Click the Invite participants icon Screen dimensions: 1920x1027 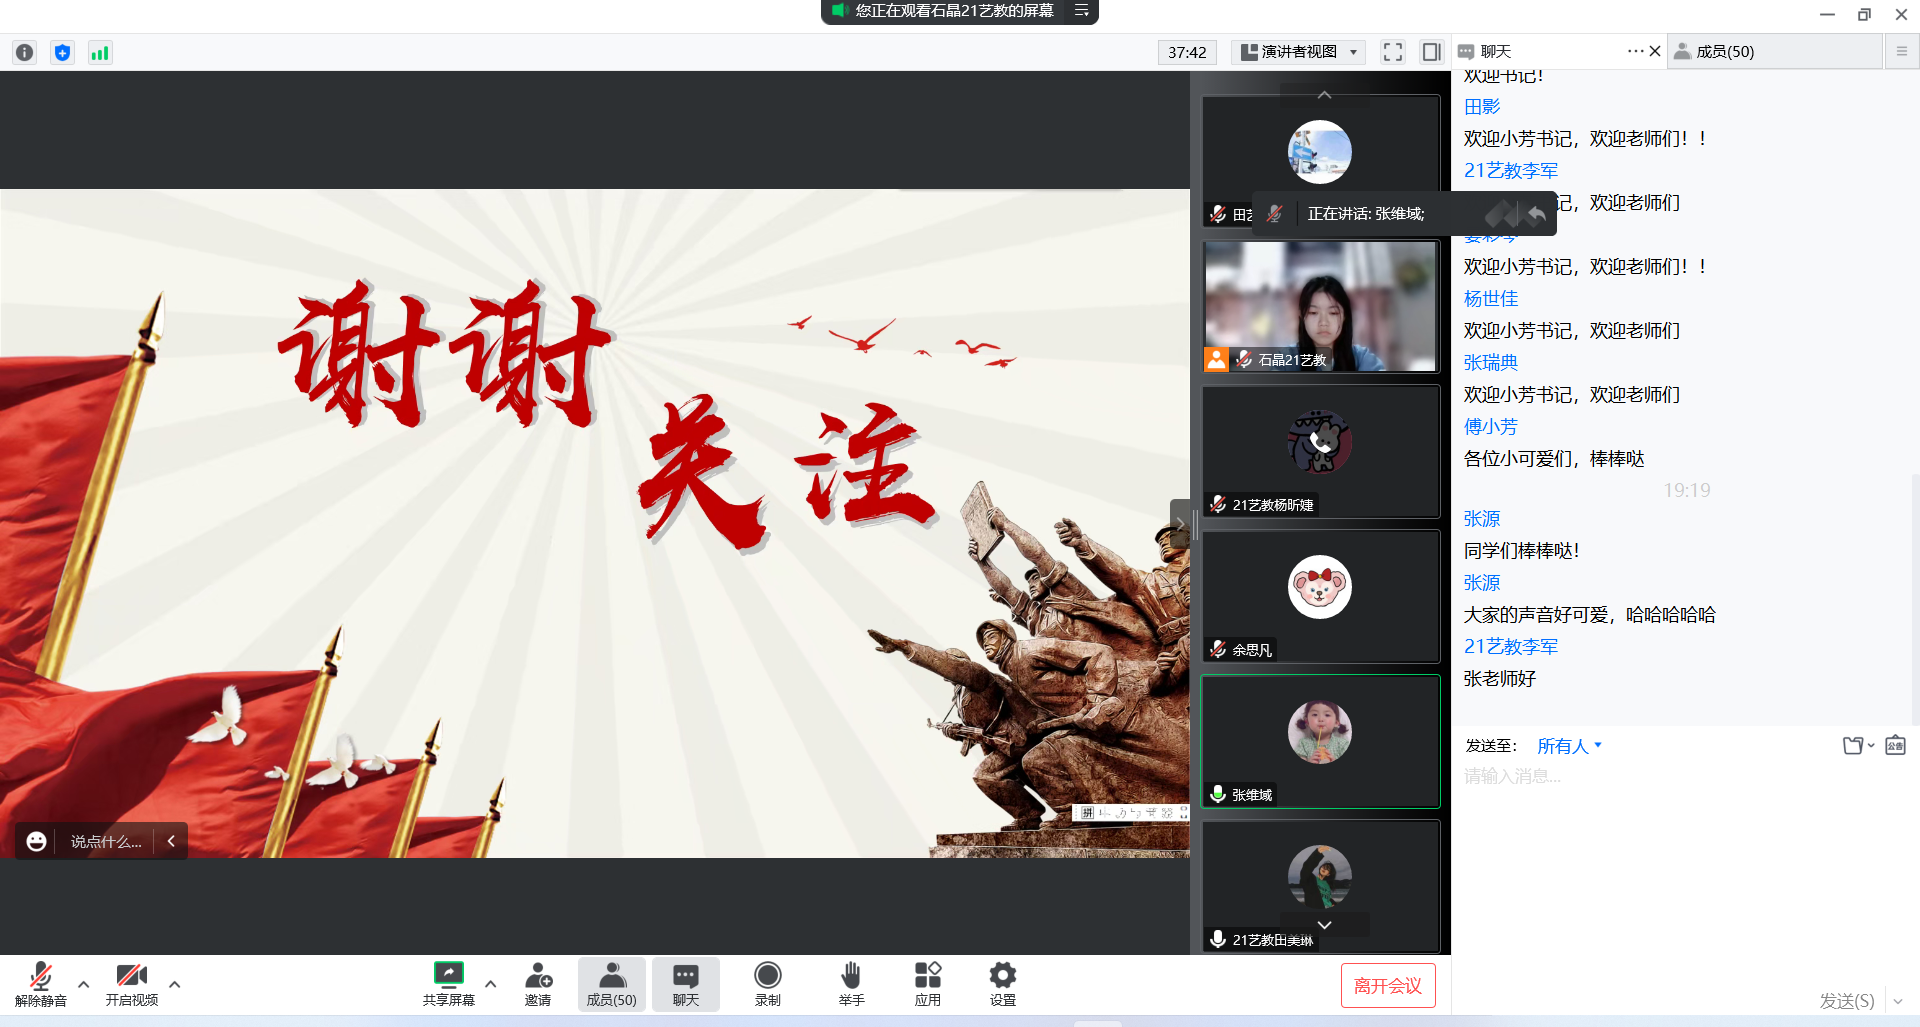(538, 984)
